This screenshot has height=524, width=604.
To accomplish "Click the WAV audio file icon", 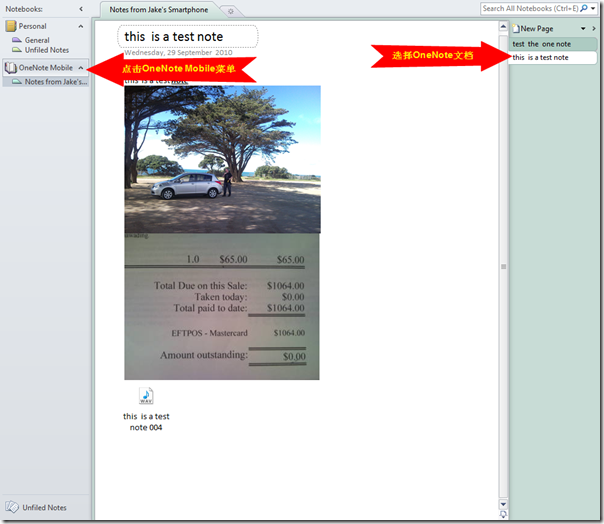I will coord(146,396).
